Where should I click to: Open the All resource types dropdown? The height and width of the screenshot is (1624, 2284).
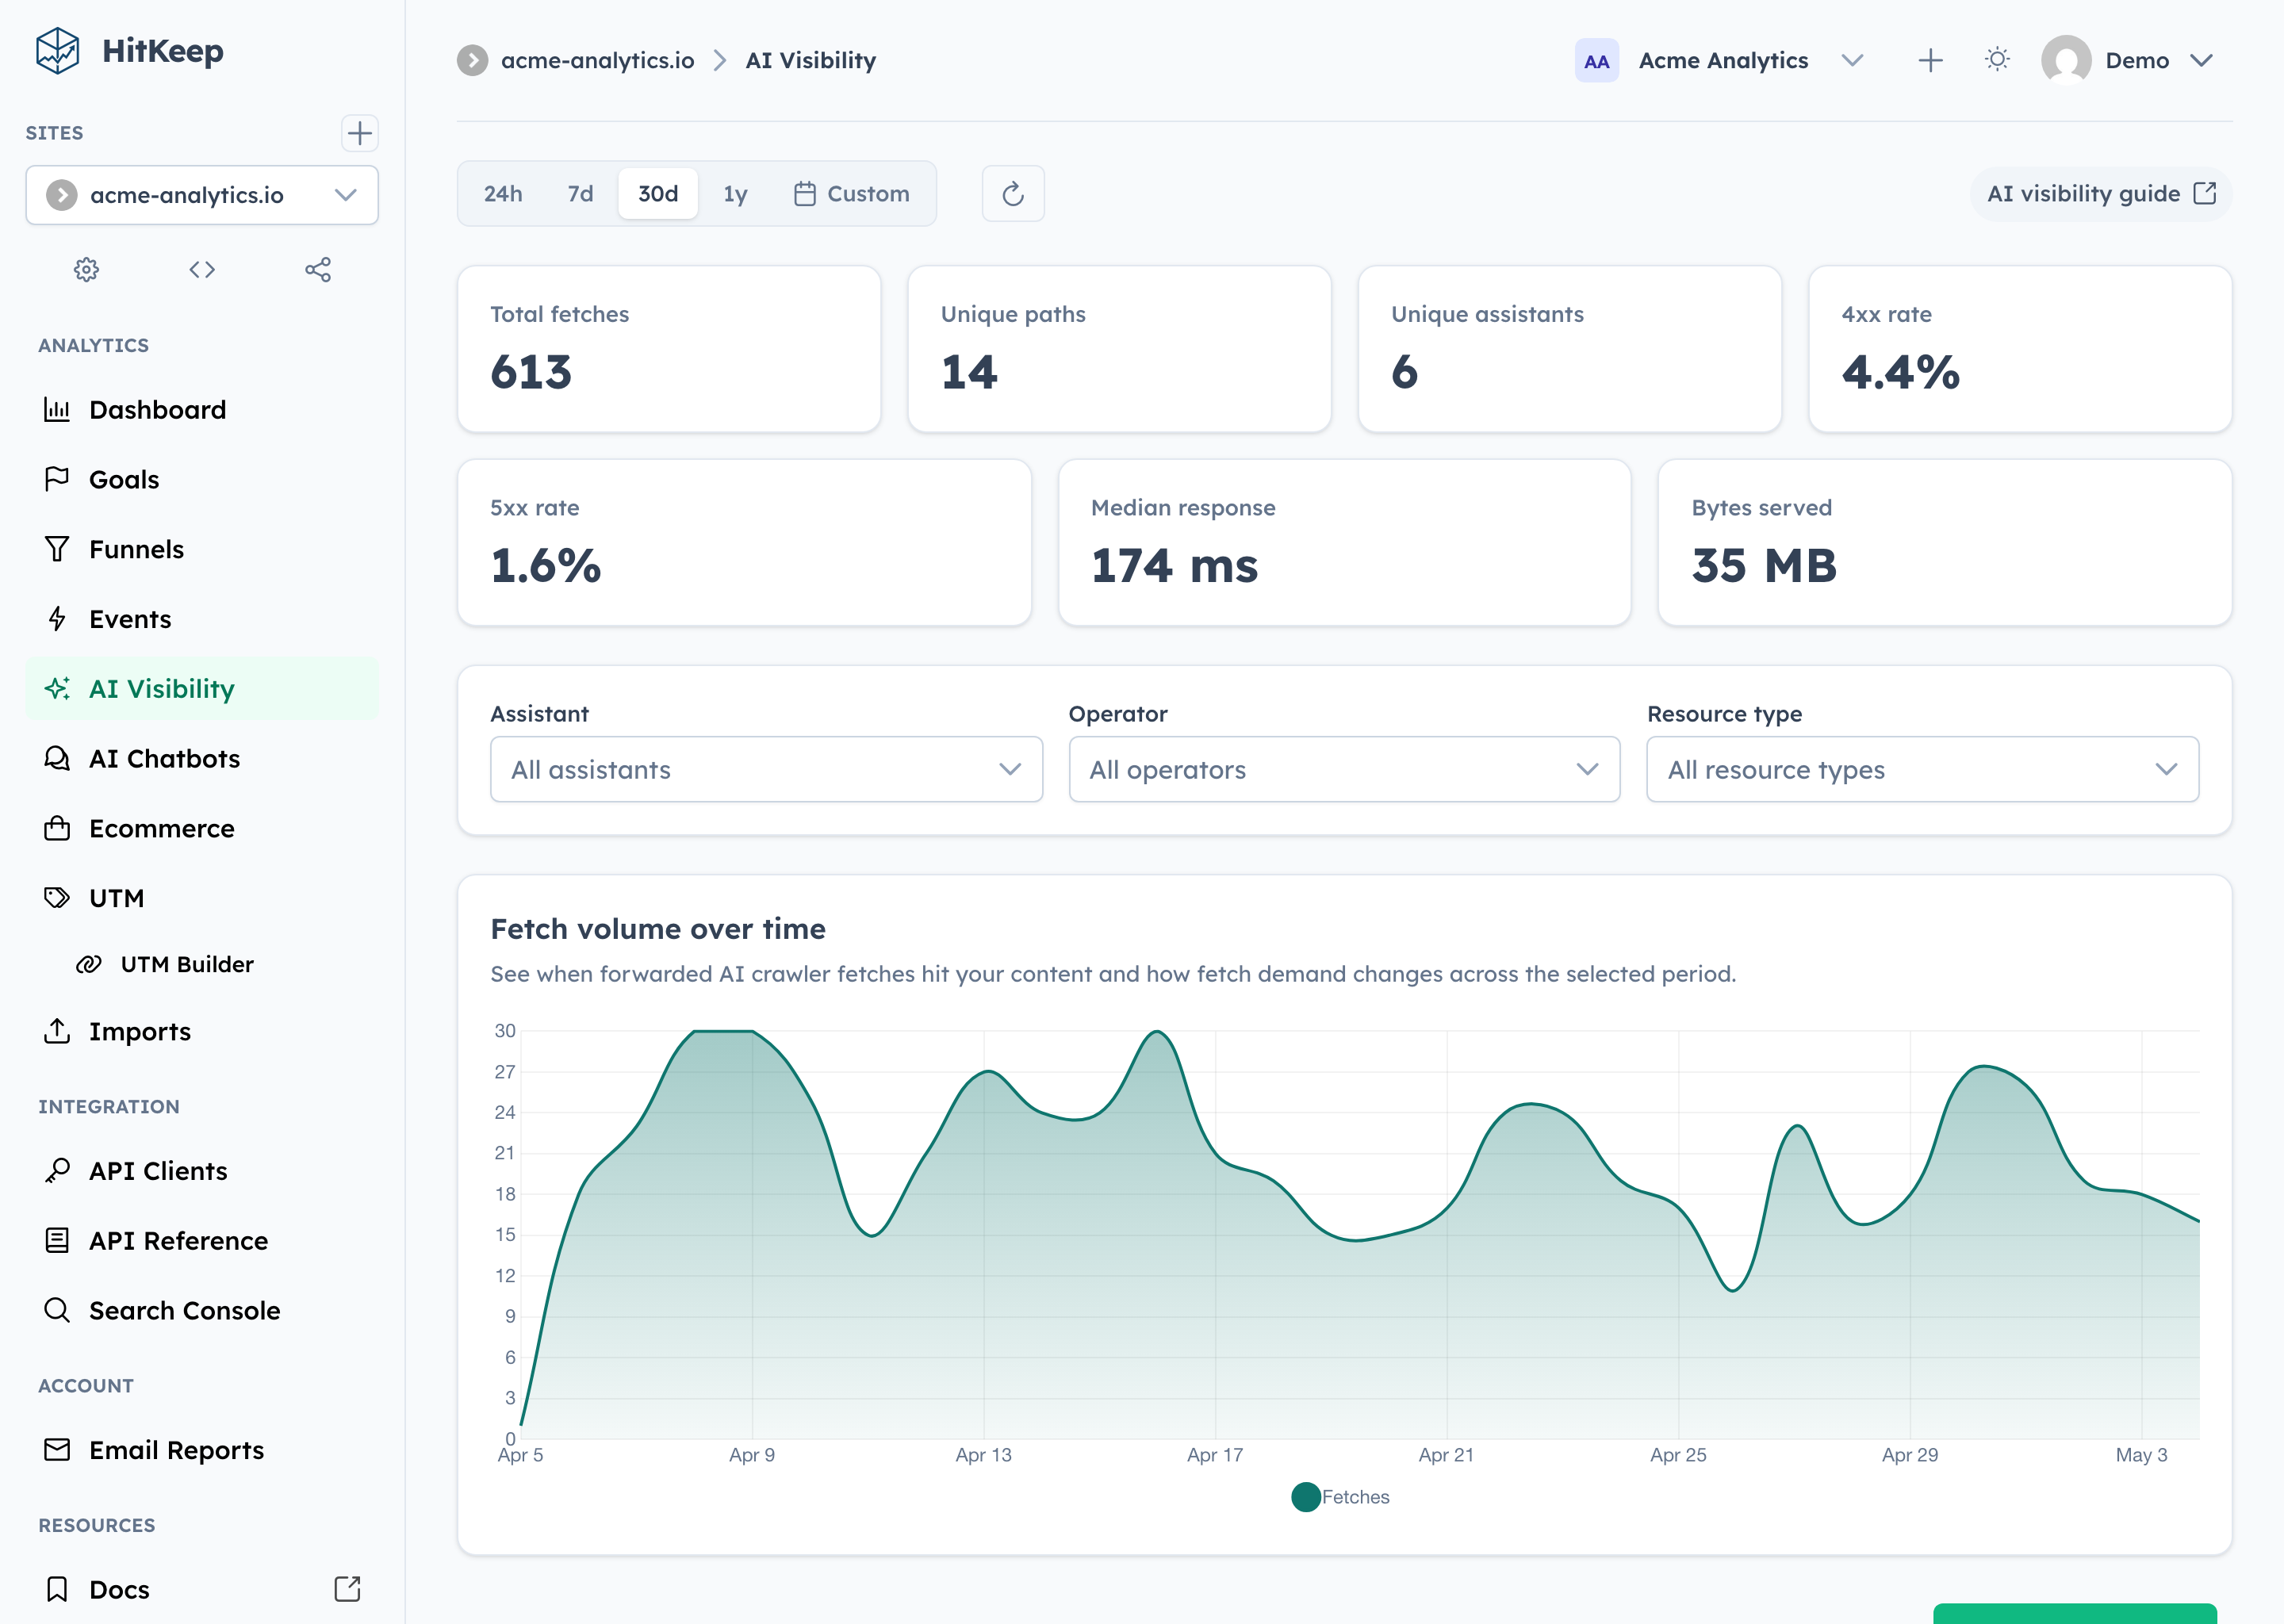(1922, 770)
